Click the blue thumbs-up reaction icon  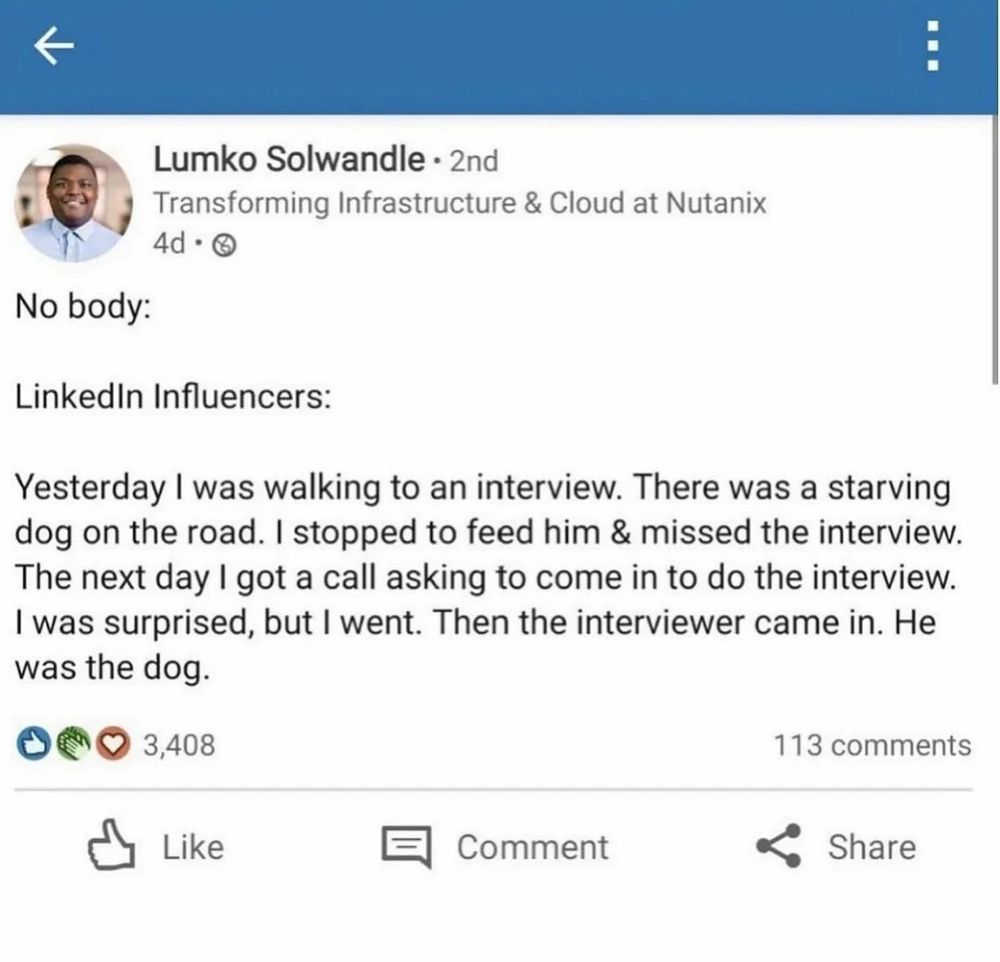(x=33, y=743)
